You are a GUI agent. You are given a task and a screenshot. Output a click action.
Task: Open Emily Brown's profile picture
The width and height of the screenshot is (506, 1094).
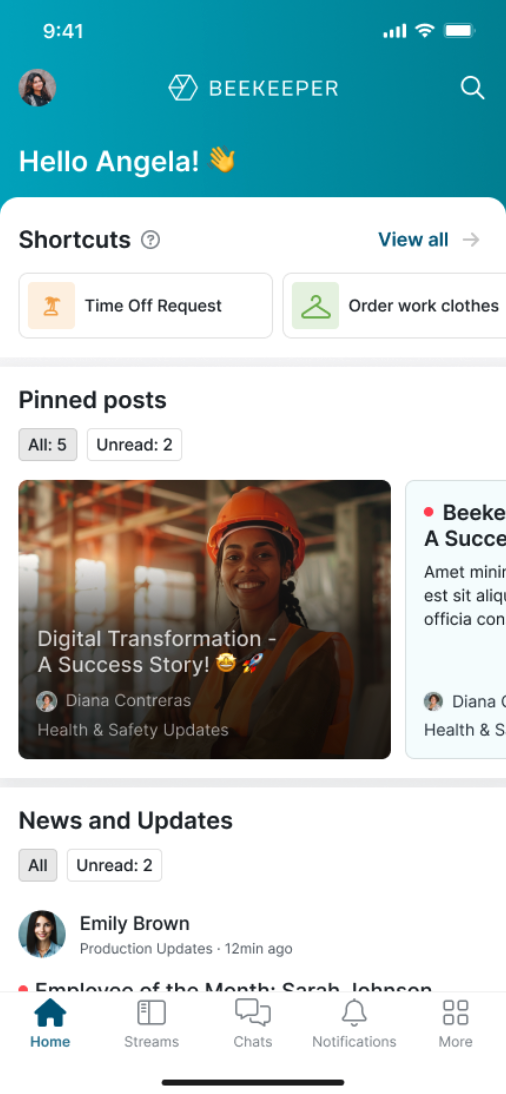click(42, 934)
